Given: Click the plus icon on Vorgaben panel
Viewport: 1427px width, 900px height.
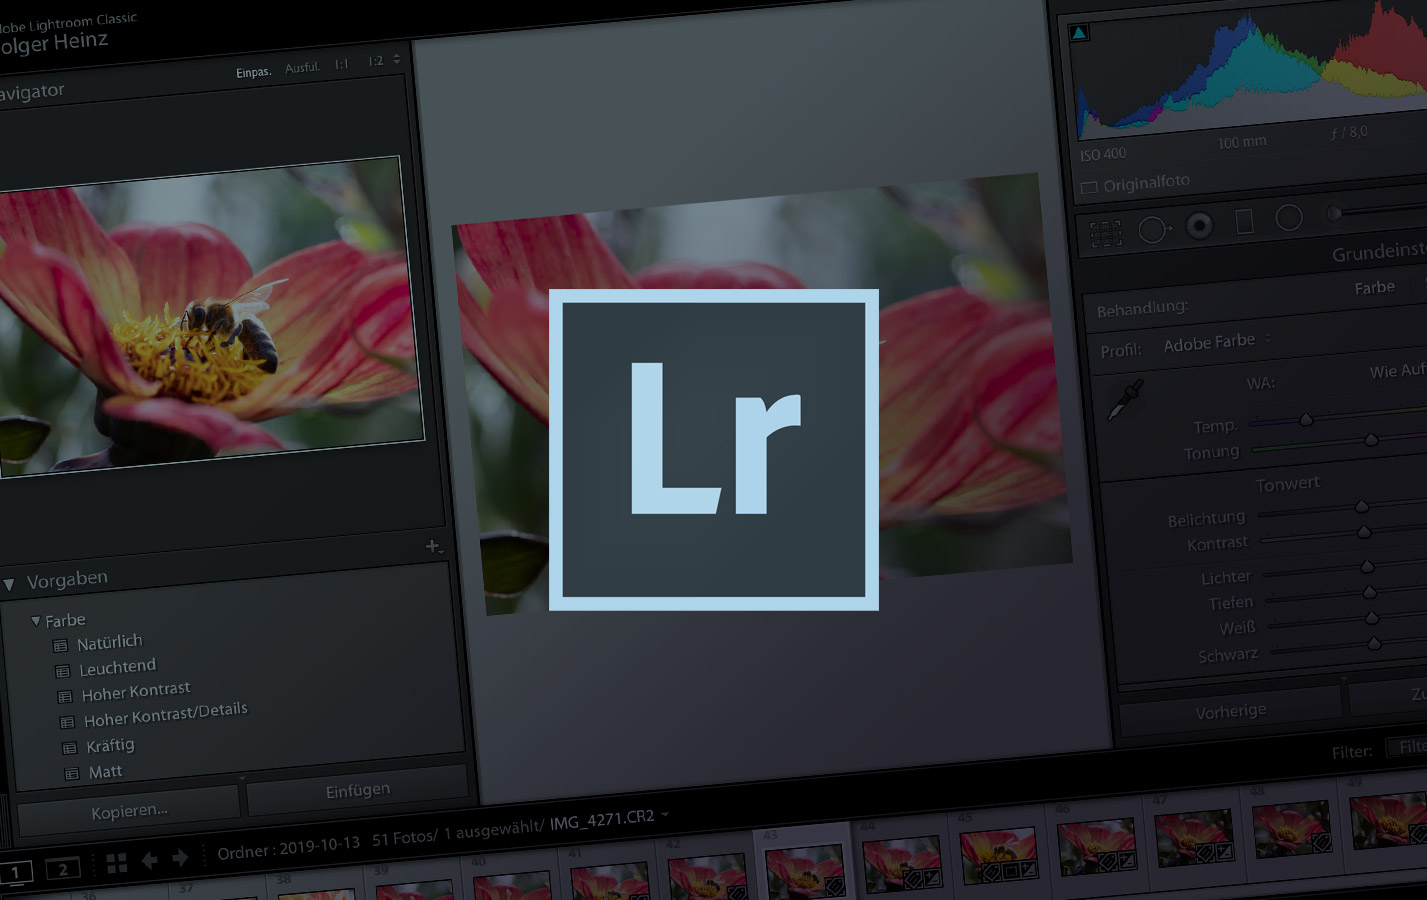Looking at the screenshot, I should point(433,546).
